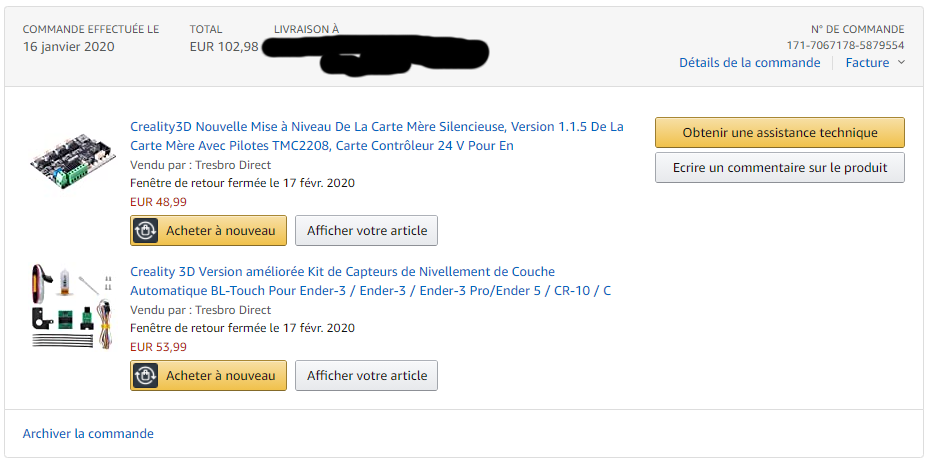Open the Facture invoice menu

pyautogui.click(x=867, y=62)
